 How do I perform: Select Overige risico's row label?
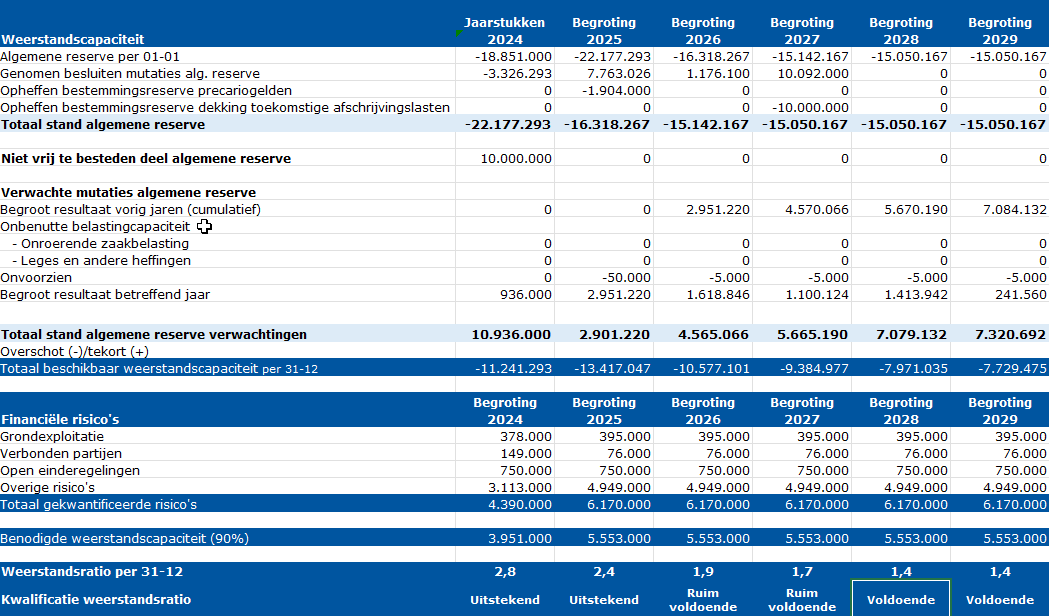click(x=47, y=488)
